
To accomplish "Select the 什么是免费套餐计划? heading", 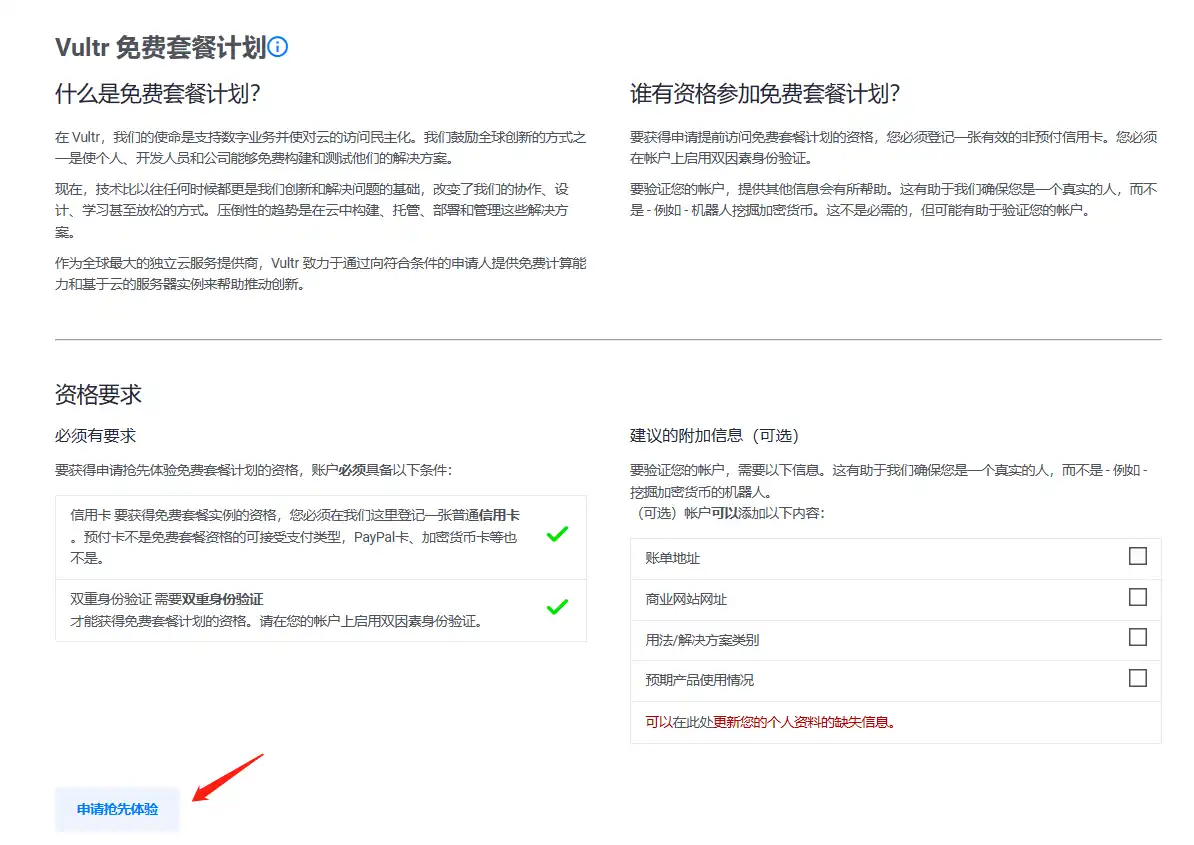I will 158,94.
